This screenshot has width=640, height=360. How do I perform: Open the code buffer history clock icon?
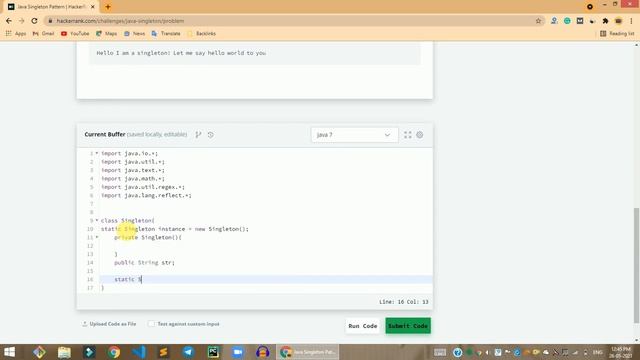(211, 135)
